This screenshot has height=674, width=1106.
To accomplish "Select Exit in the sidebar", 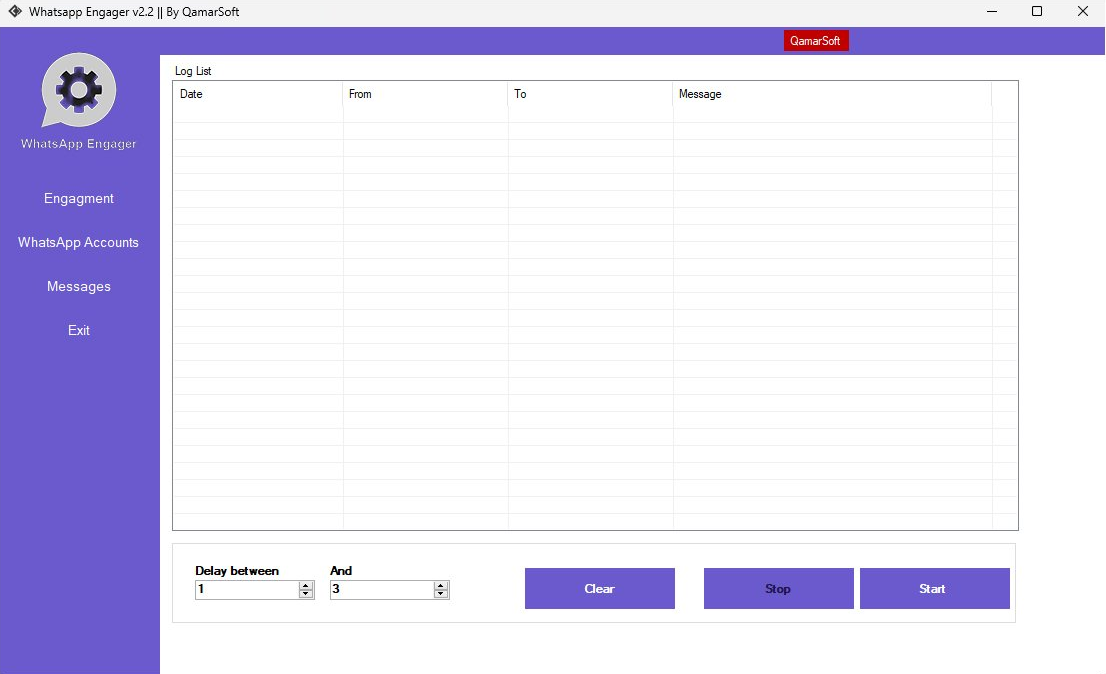I will (79, 330).
